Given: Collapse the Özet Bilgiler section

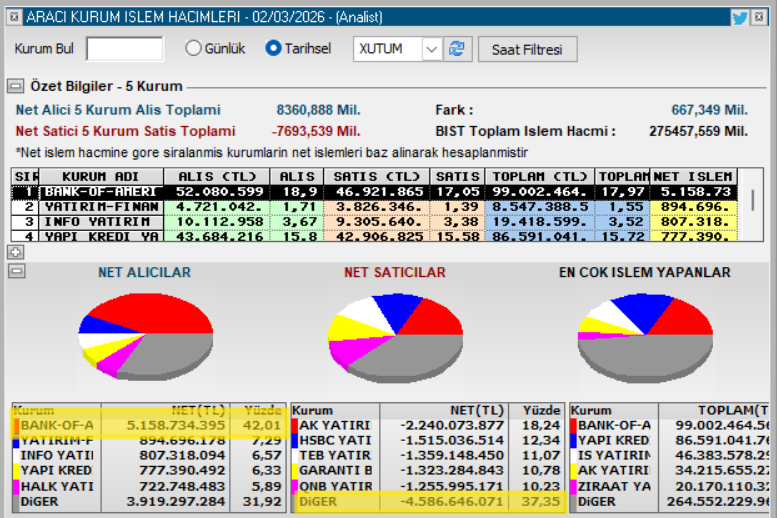Looking at the screenshot, I should tap(15, 86).
